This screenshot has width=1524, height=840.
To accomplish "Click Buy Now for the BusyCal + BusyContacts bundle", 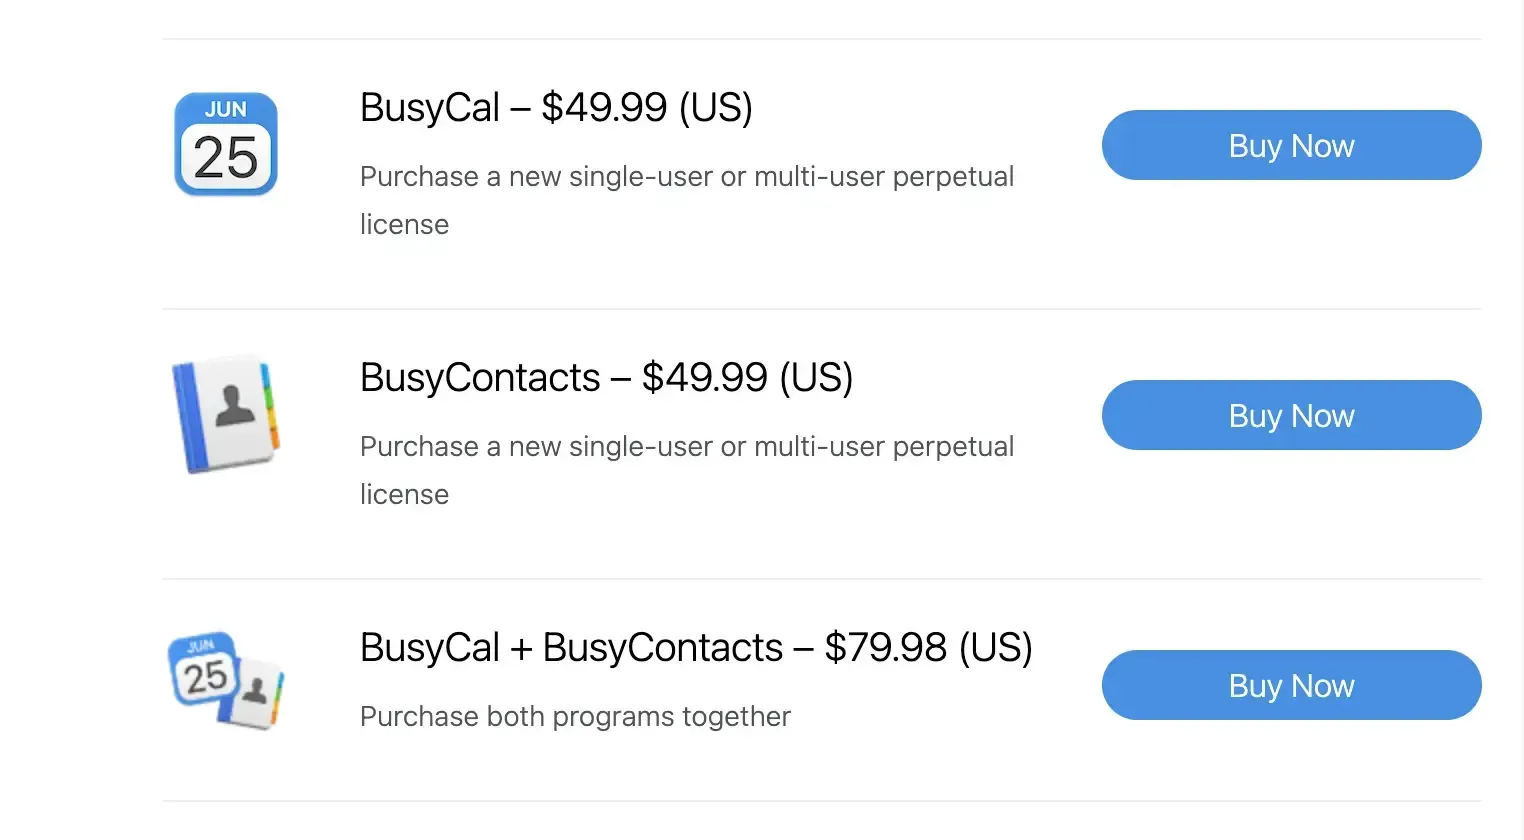I will pyautogui.click(x=1291, y=685).
